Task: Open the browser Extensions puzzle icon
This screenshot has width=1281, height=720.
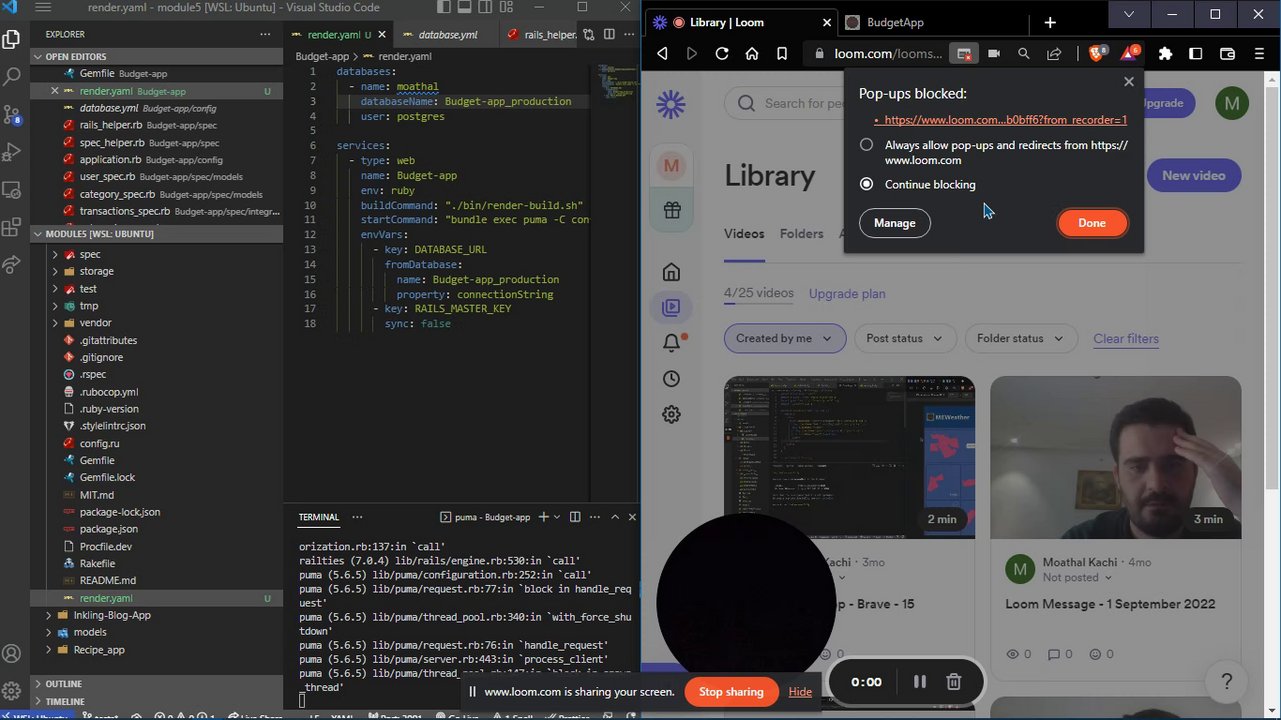Action: tap(1165, 54)
